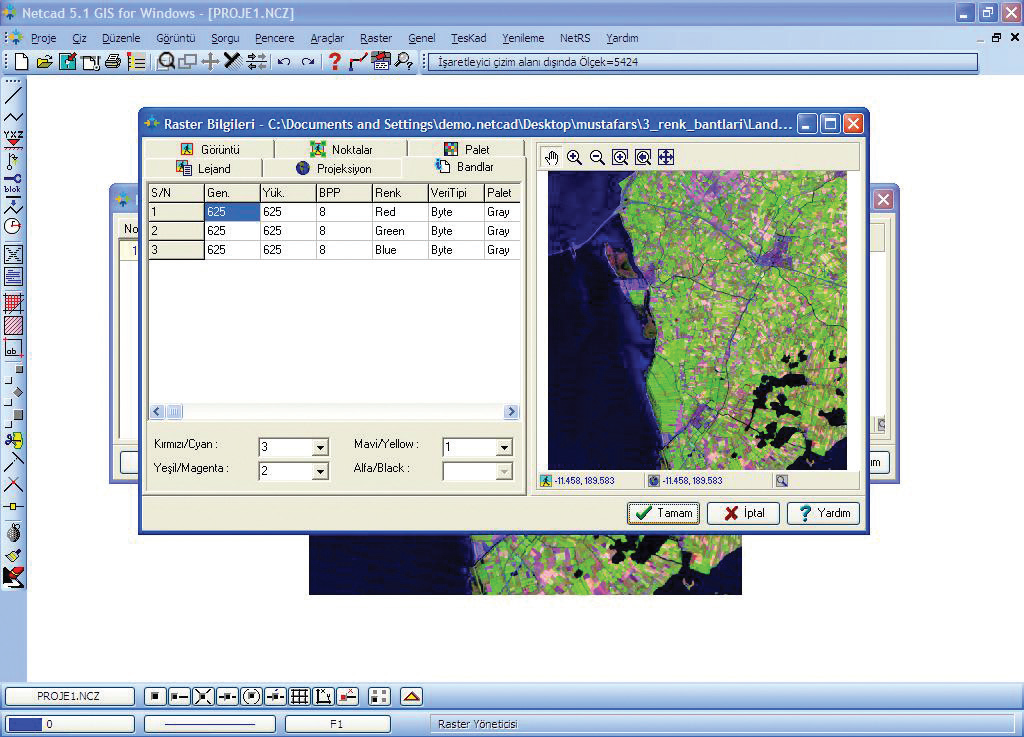Select the pan hand tool in preview
The image size is (1024, 737).
pyautogui.click(x=553, y=158)
